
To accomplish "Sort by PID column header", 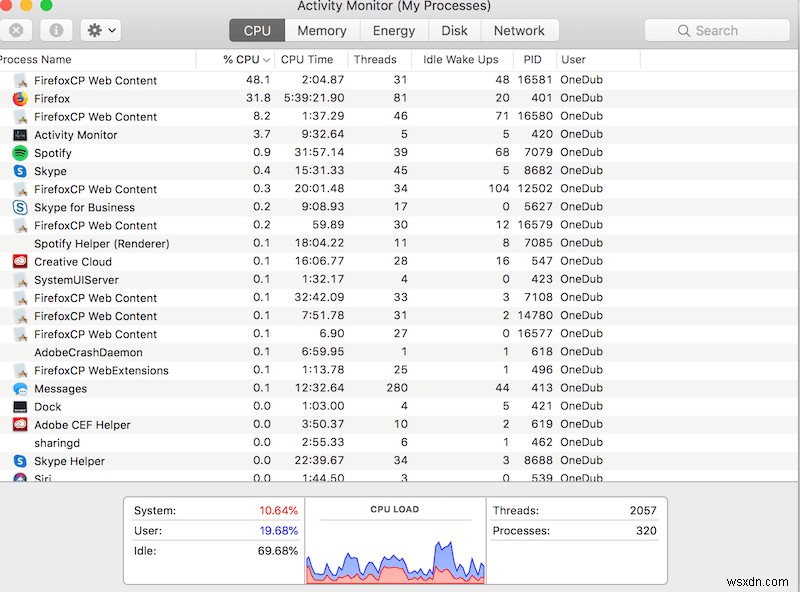I will [x=533, y=60].
